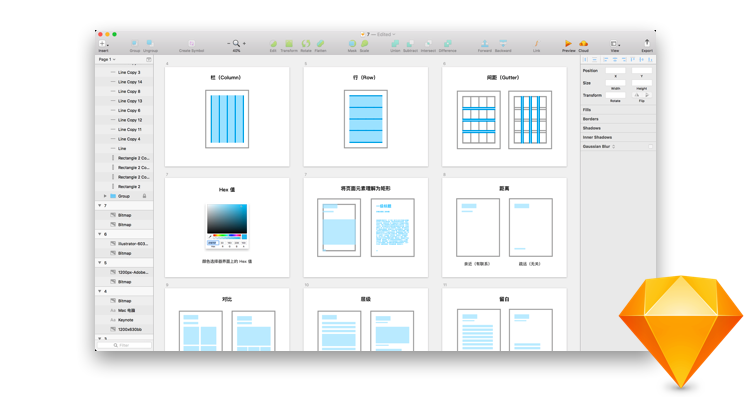This screenshot has width=750, height=400.
Task: Click the flip horizontal button under Transform
Action: click(637, 96)
